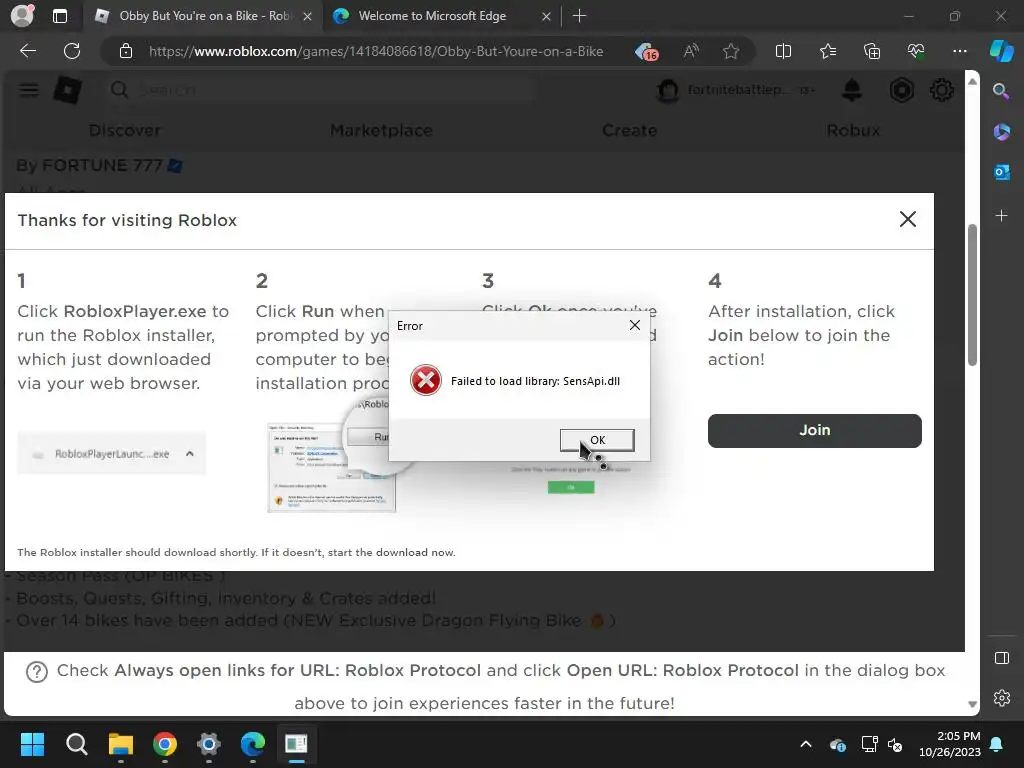
Task: Open tab actions menu
Action: click(x=59, y=16)
